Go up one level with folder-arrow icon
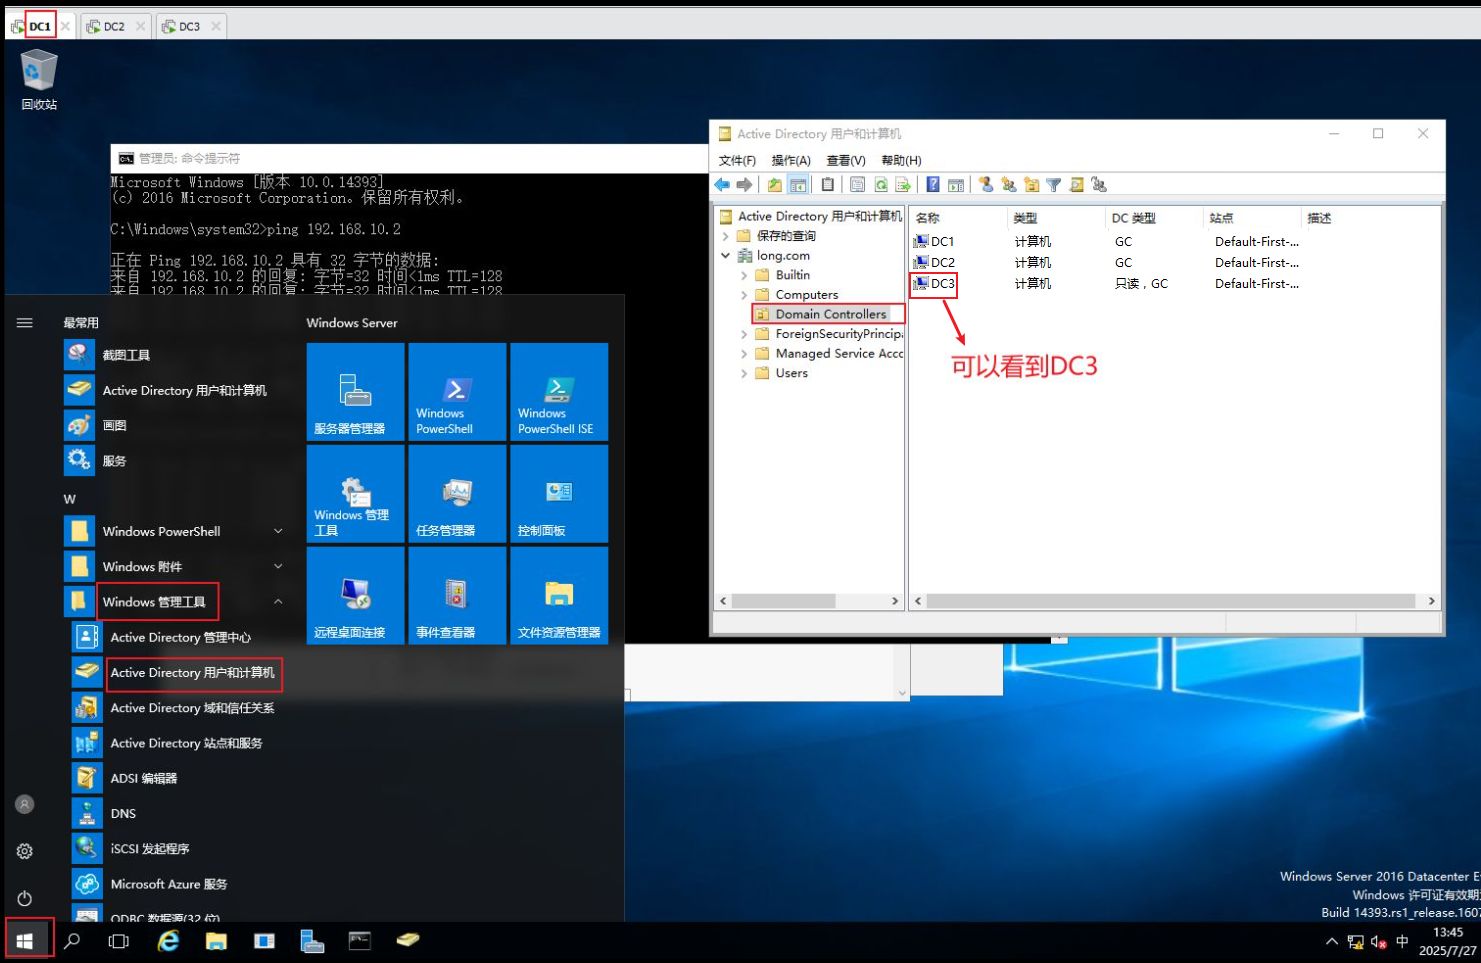1481x963 pixels. [x=775, y=185]
